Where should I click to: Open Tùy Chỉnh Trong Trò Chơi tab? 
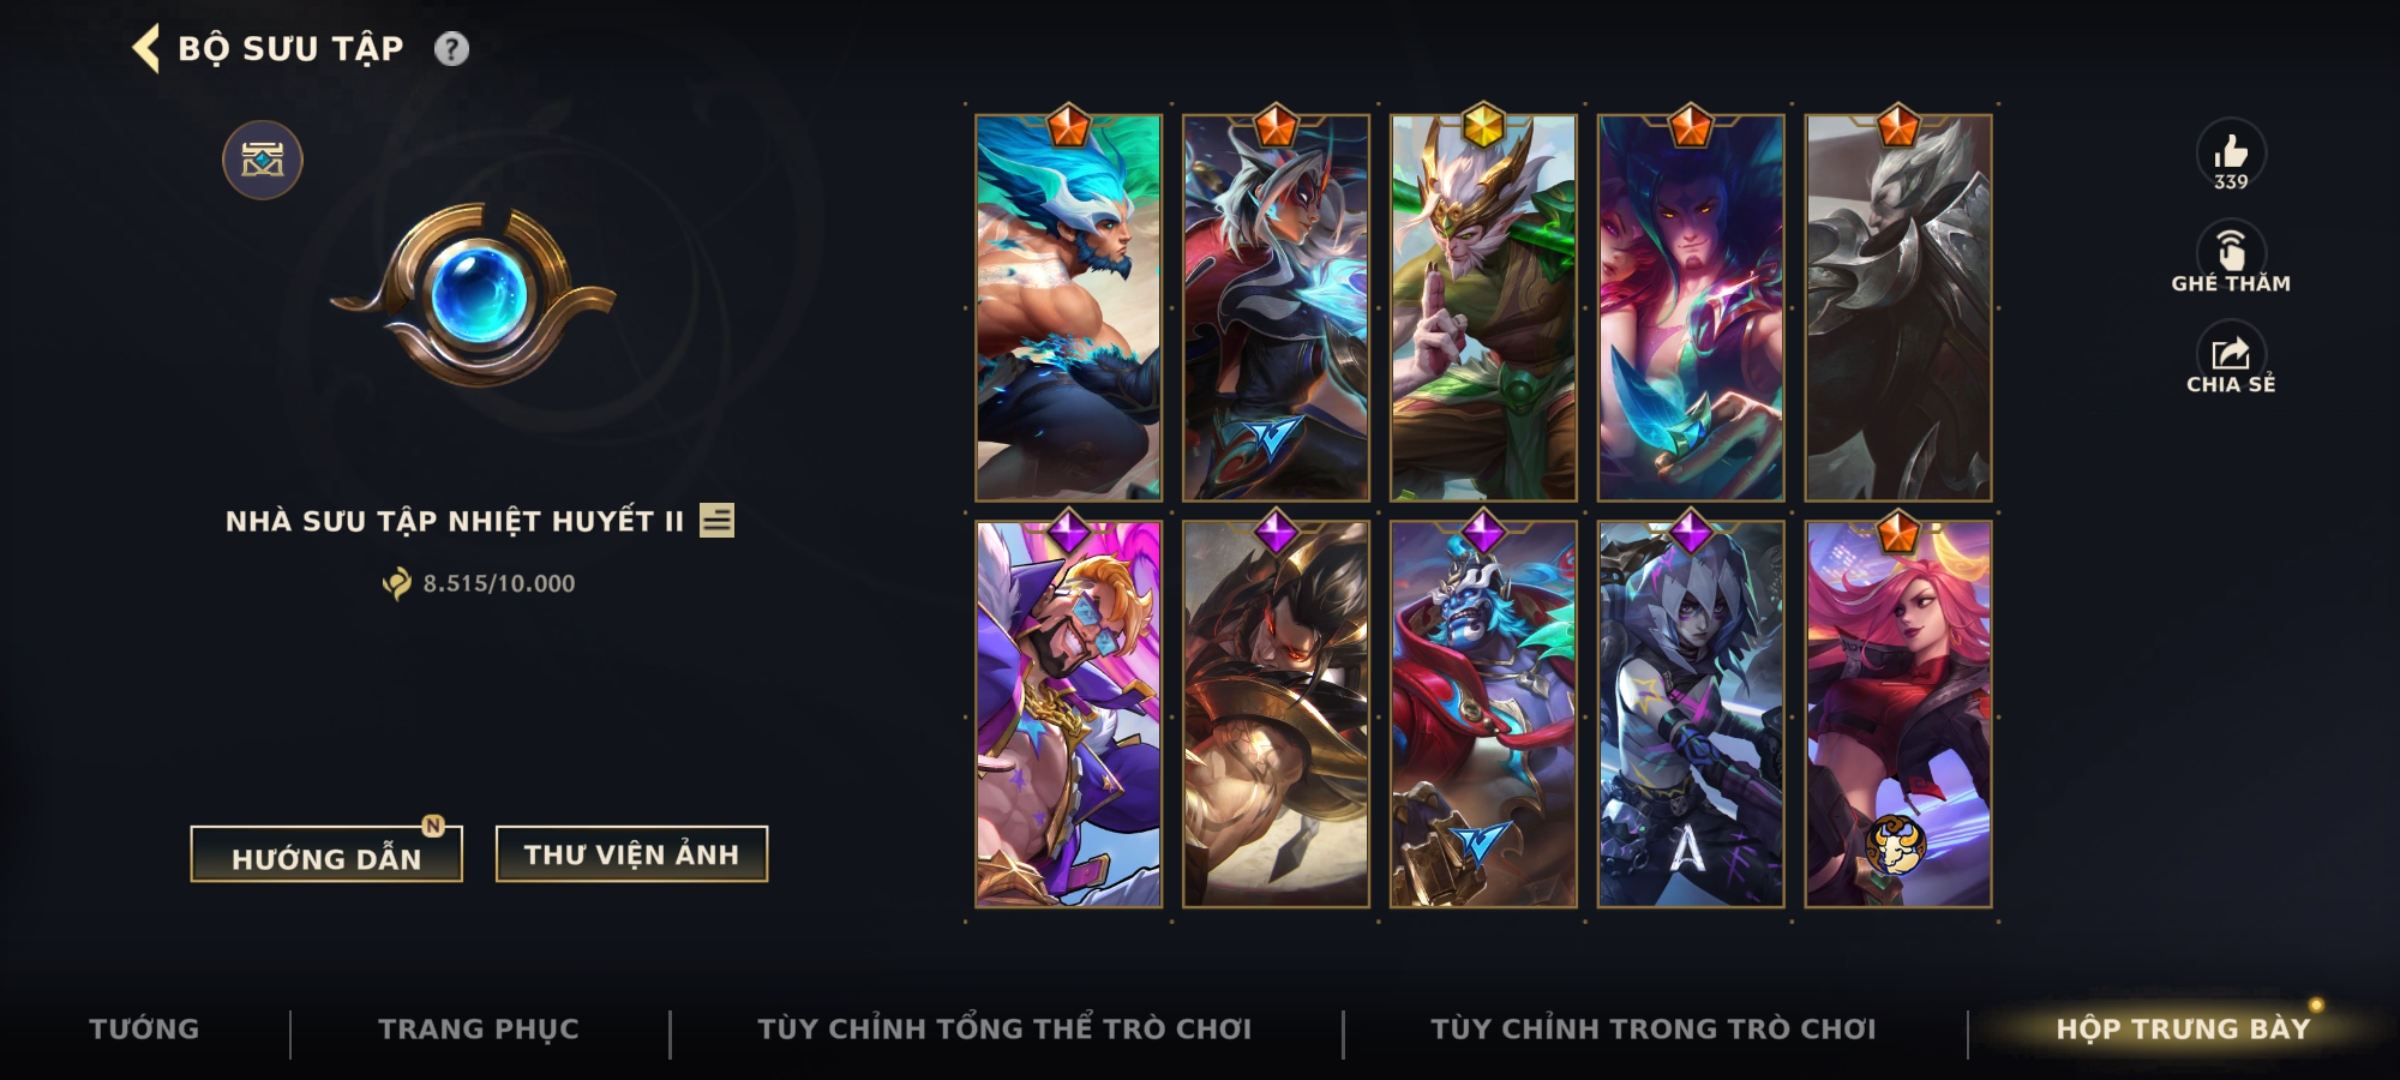pyautogui.click(x=1653, y=1029)
